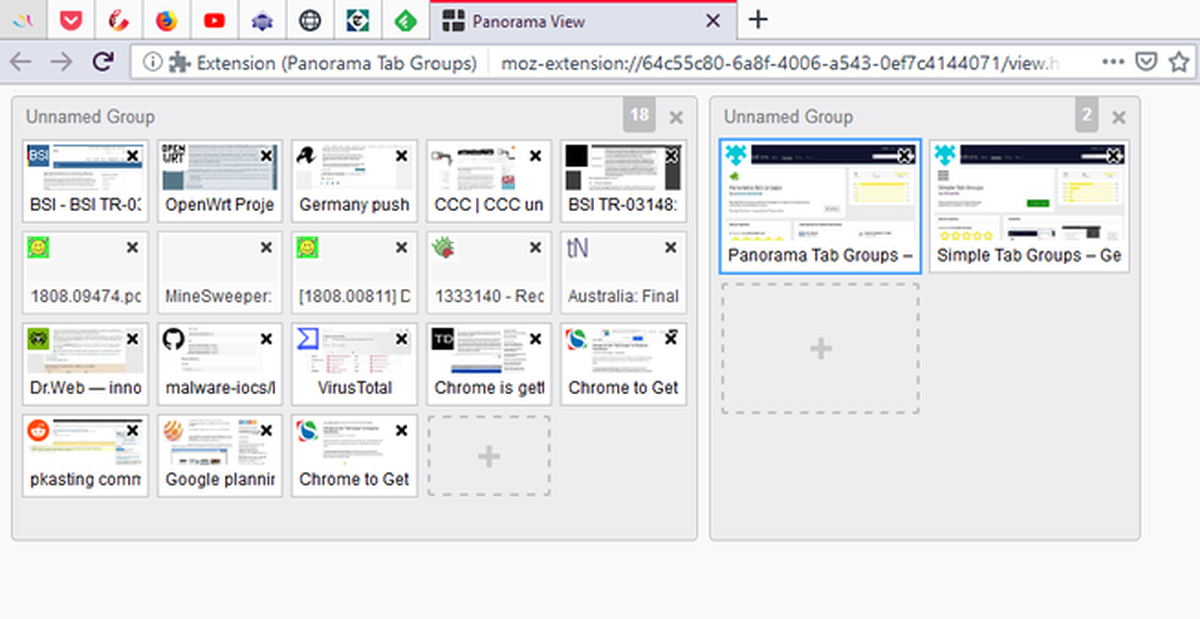Open the page actions three-dot menu

[1113, 62]
